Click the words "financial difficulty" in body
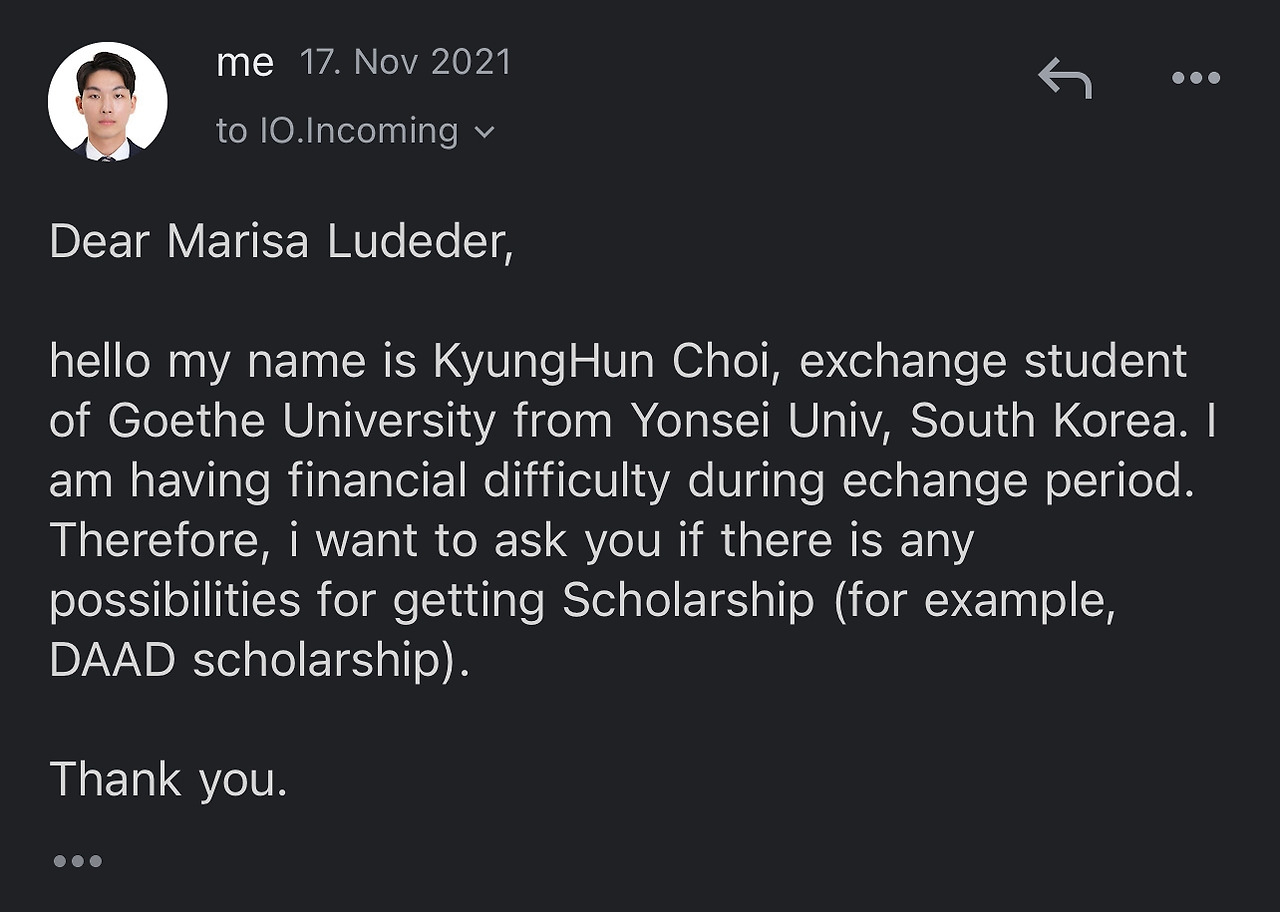The image size is (1280, 912). pos(478,482)
